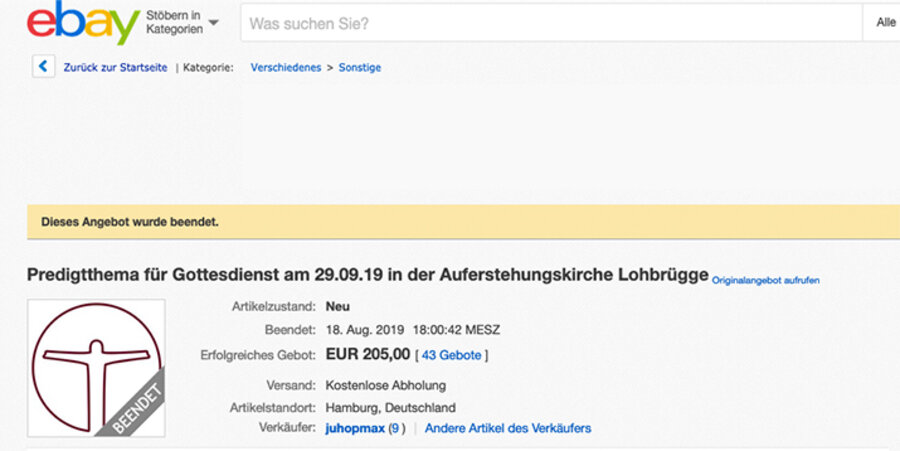Image resolution: width=900 pixels, height=451 pixels.
Task: Click the Kostenlose Abholung shipping text
Action: point(386,385)
